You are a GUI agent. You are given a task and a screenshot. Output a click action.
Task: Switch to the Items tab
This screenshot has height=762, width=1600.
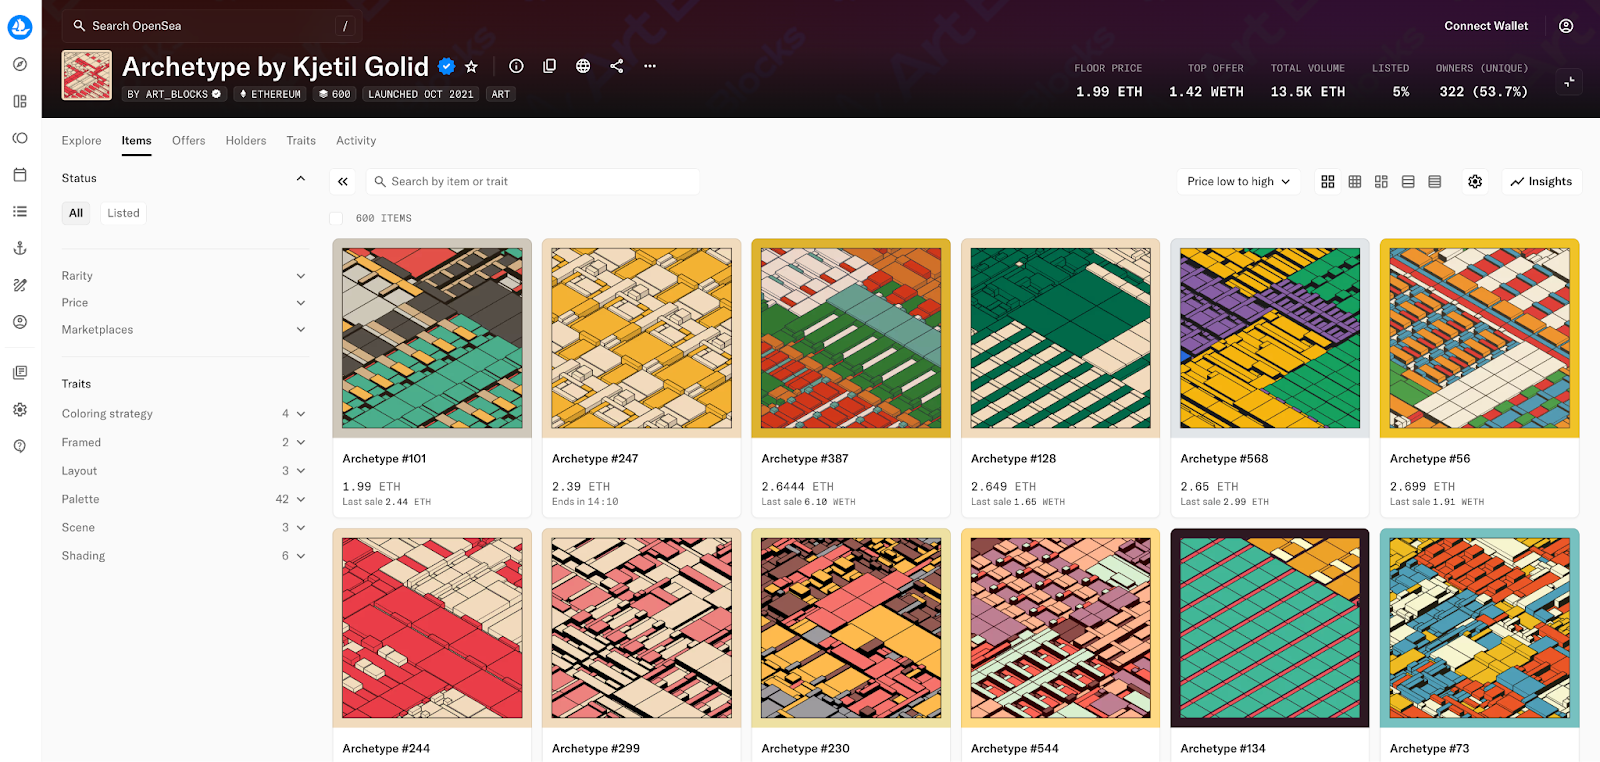point(137,141)
